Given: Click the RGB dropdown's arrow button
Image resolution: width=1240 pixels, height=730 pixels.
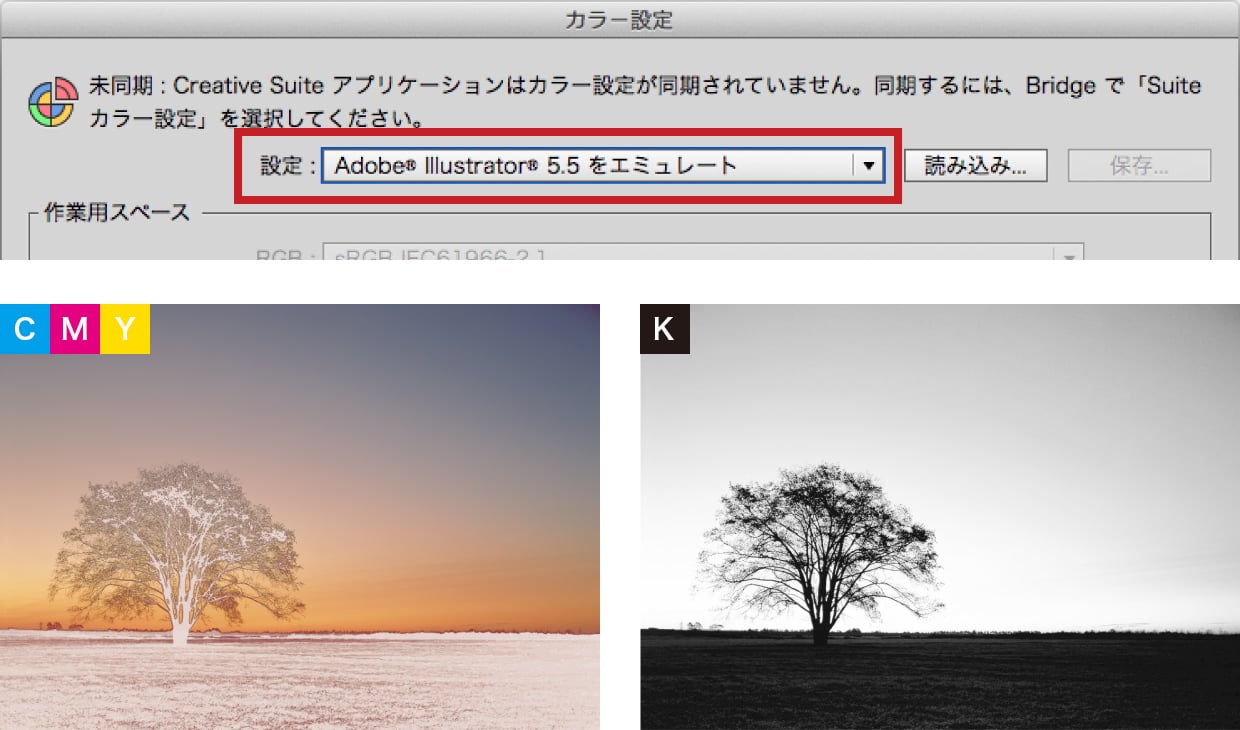Looking at the screenshot, I should 1069,255.
